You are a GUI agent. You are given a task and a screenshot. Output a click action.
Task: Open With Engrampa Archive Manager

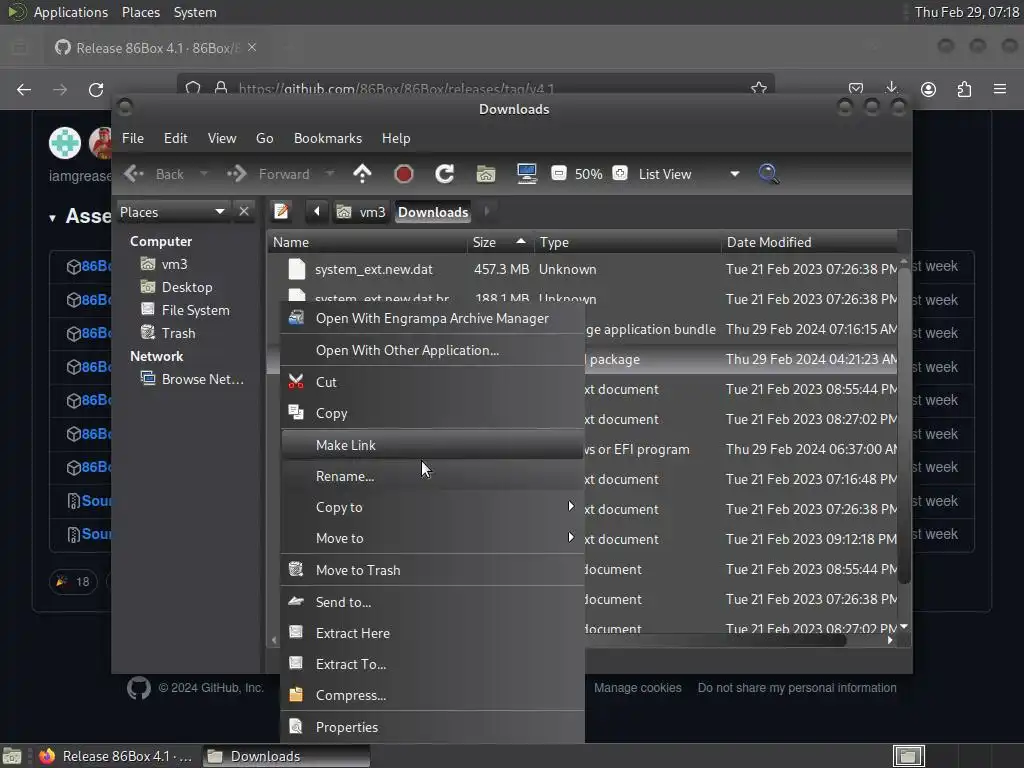click(432, 318)
